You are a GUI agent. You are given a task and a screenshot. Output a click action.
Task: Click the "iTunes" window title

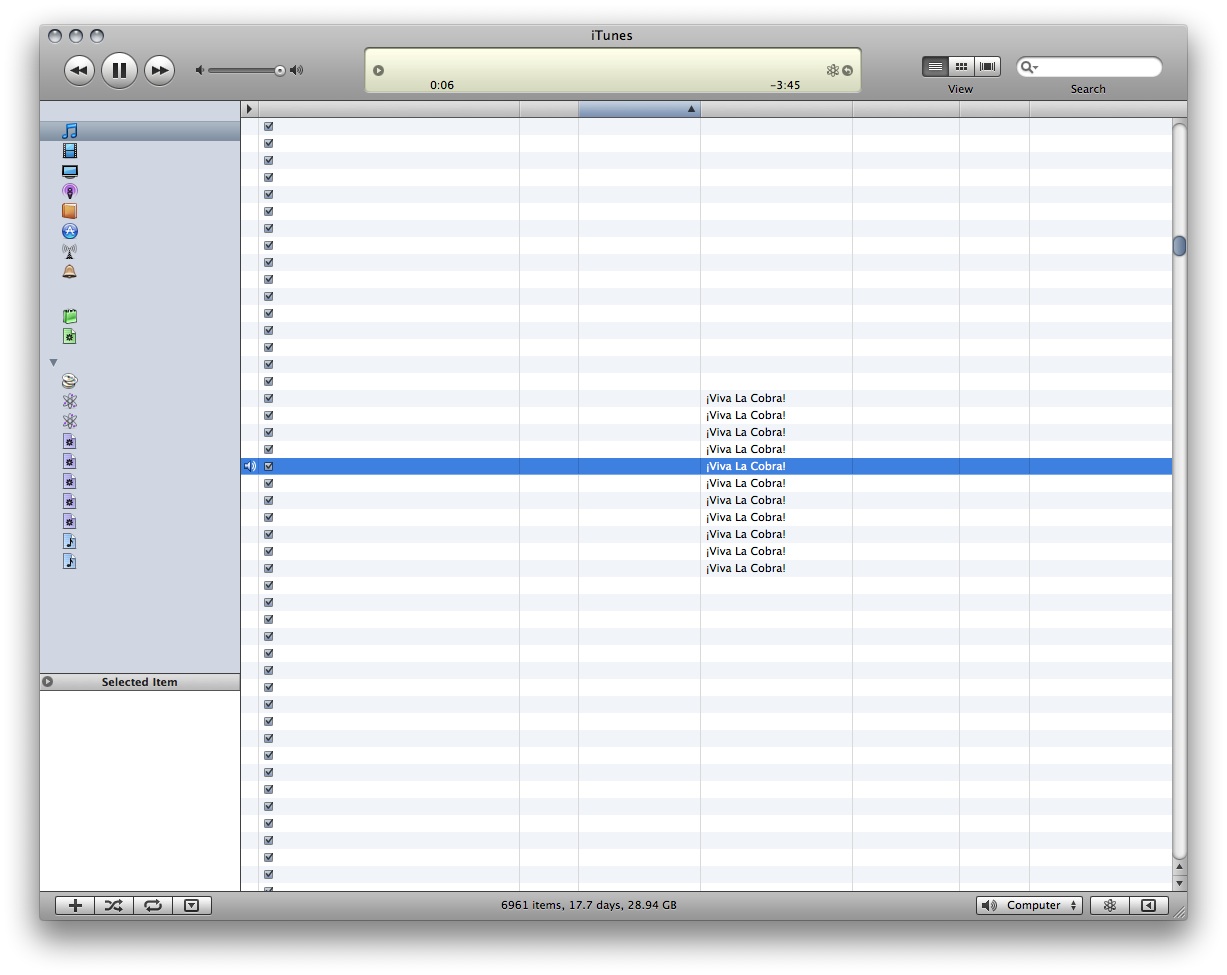(612, 35)
